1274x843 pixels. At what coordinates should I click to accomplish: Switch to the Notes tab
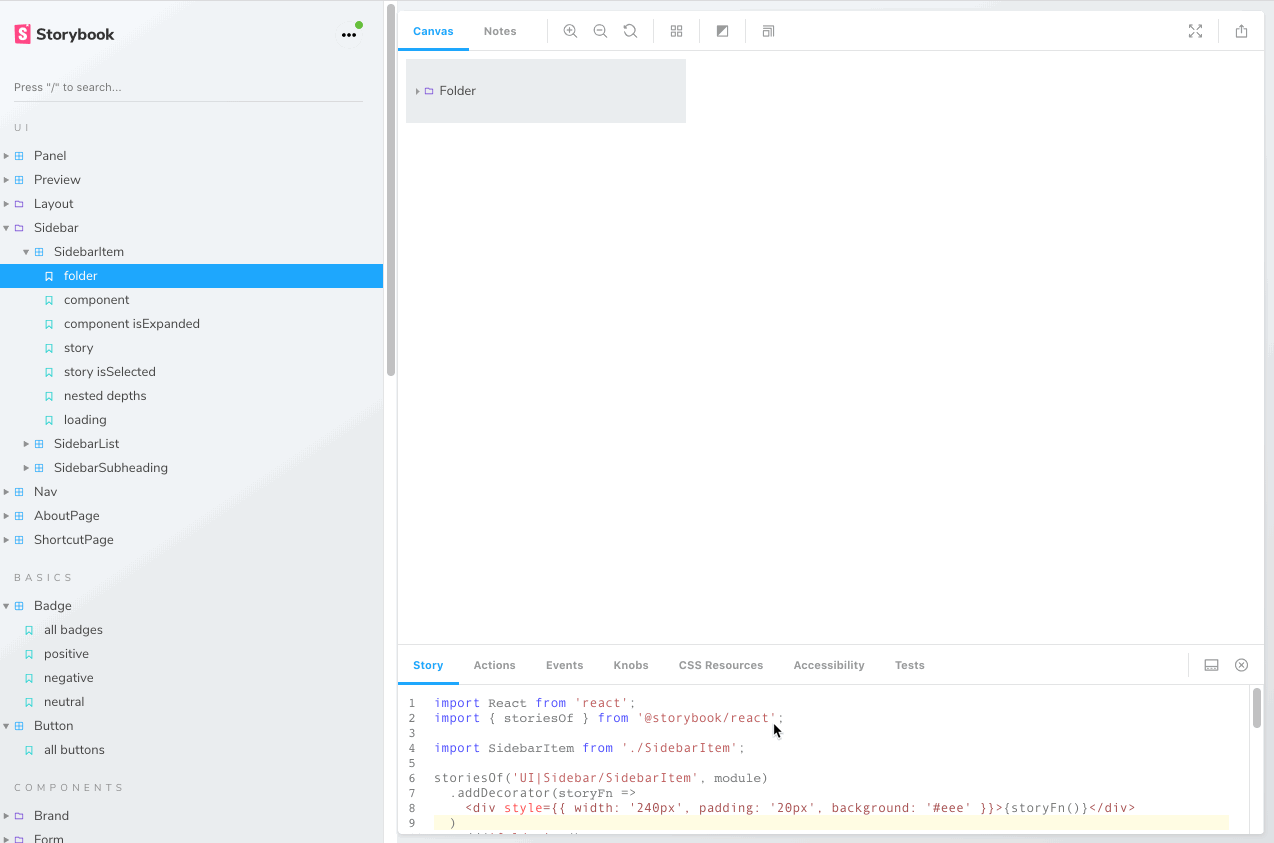point(500,31)
